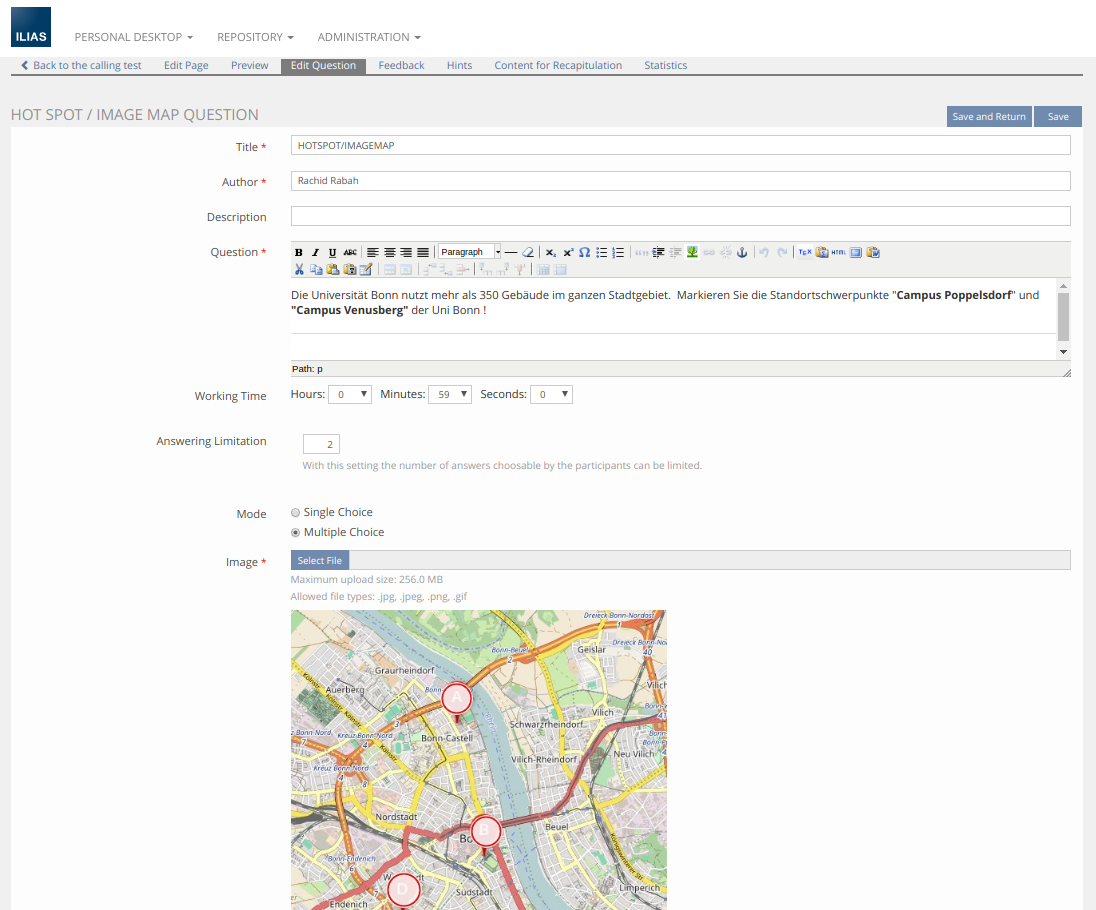The image size is (1096, 910).
Task: Apply italic formatting in the editor
Action: (x=315, y=253)
